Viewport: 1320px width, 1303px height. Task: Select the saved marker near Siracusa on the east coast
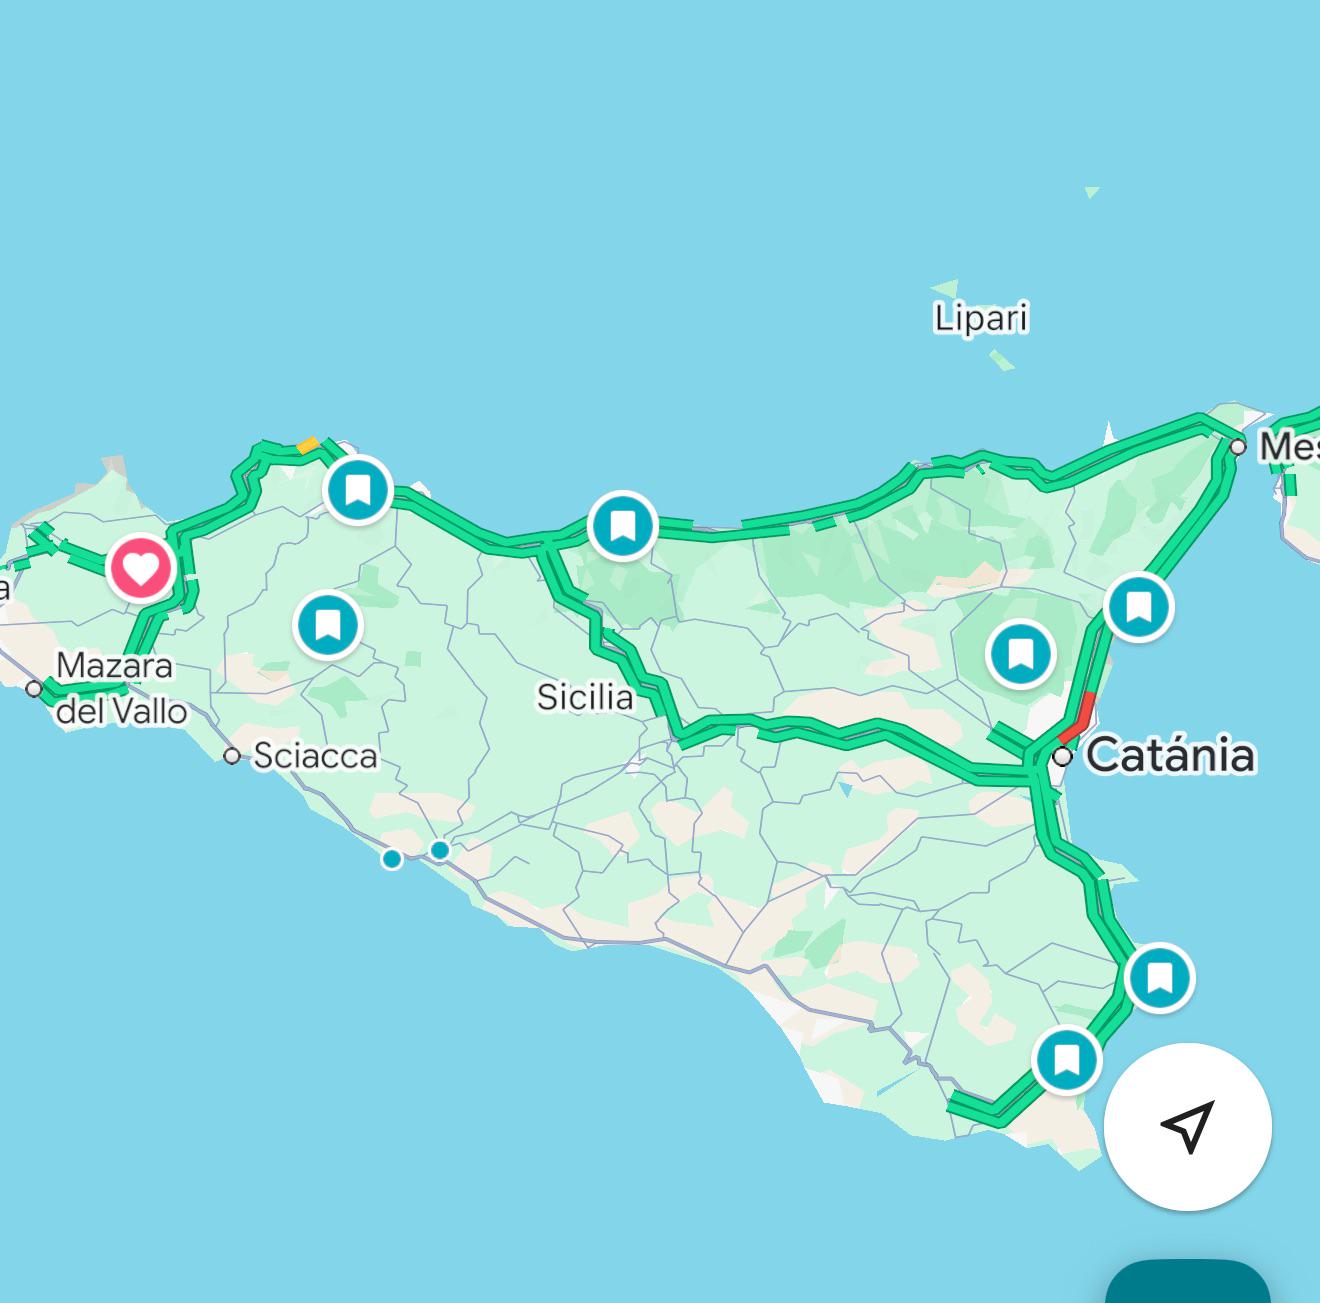1159,977
